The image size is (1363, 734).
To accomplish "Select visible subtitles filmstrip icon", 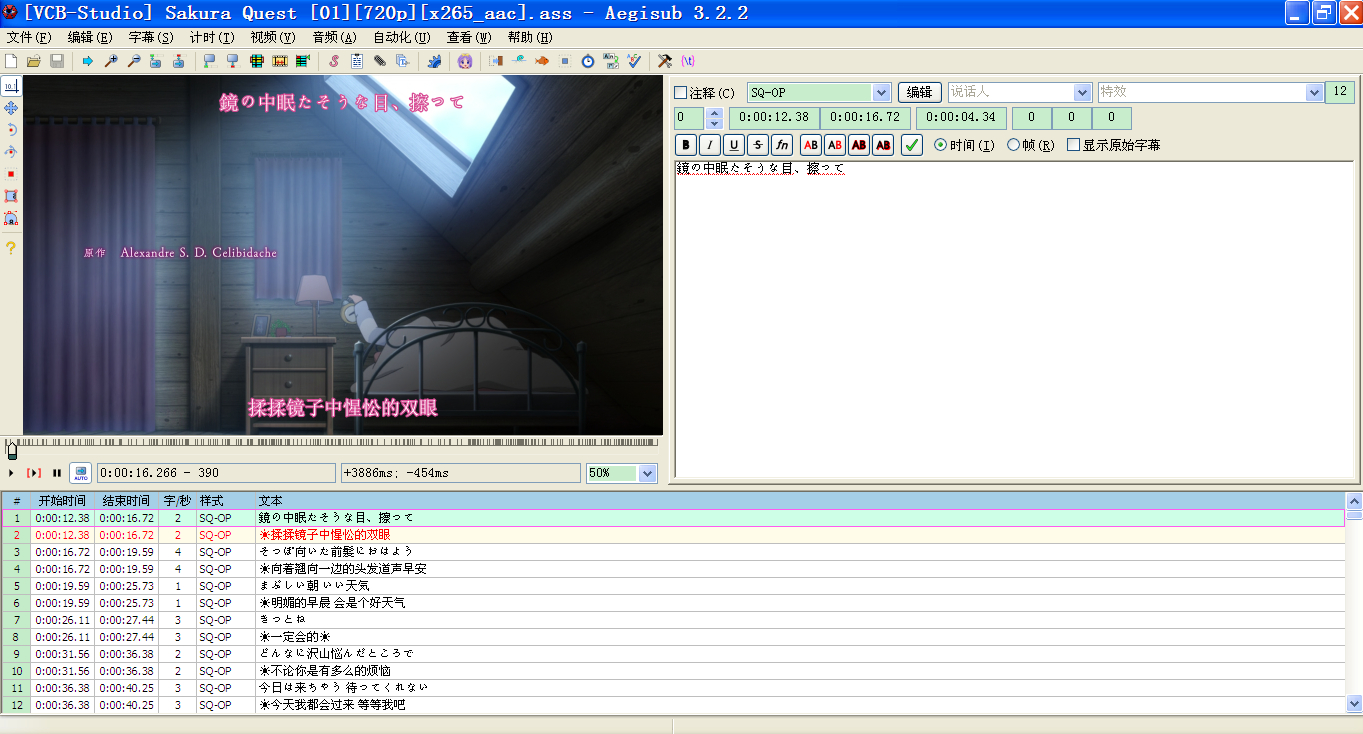I will click(x=256, y=61).
